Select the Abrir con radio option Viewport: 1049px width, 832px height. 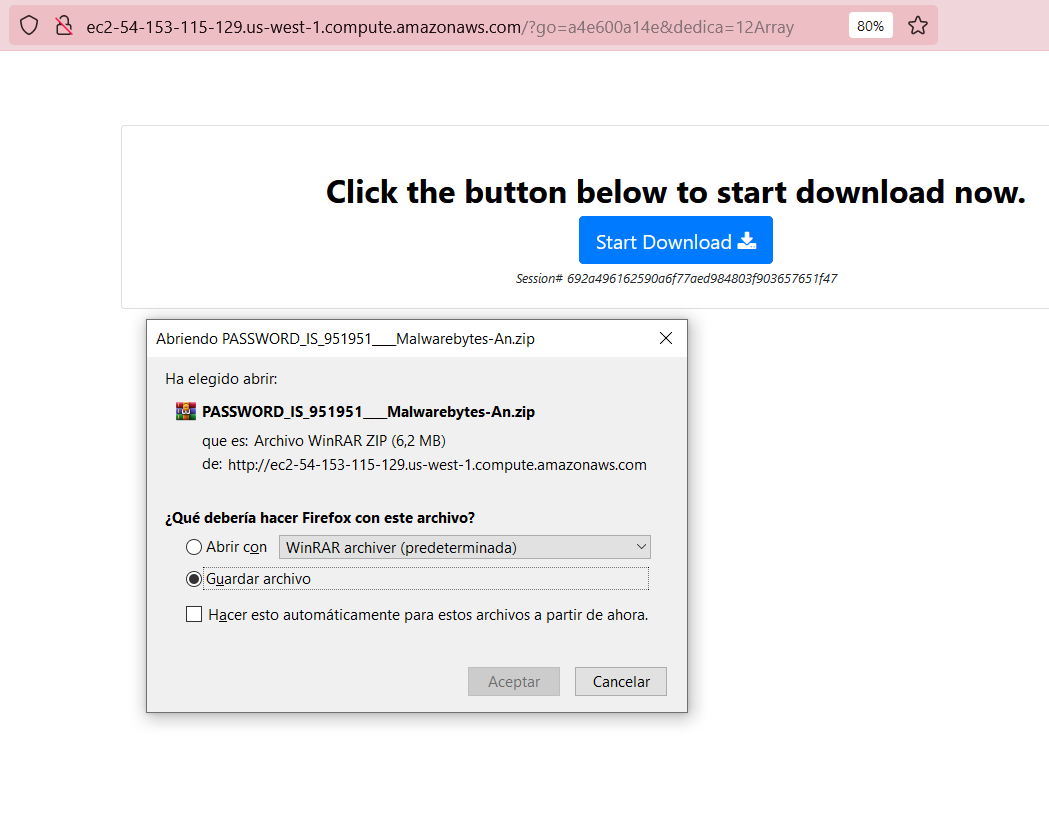(x=193, y=547)
